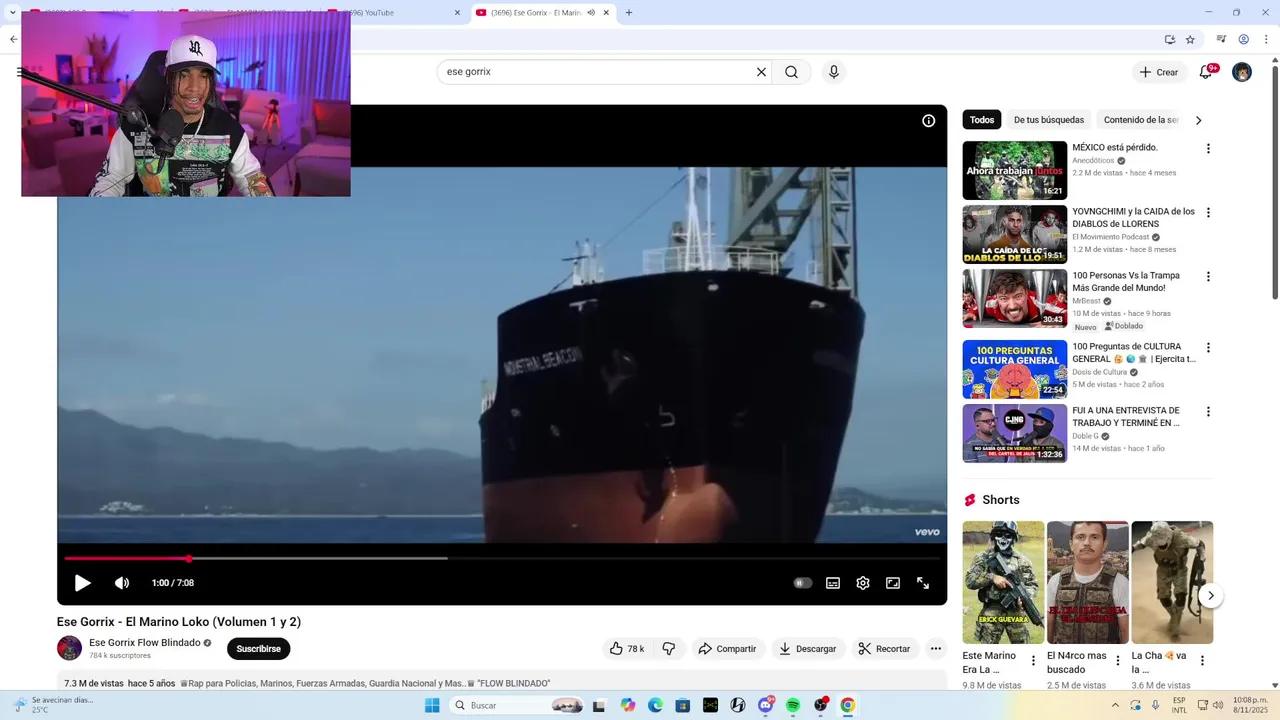Screen dimensions: 1280x720
Task: Open options for 'Este Marino Era La' short
Action: coord(1034,661)
